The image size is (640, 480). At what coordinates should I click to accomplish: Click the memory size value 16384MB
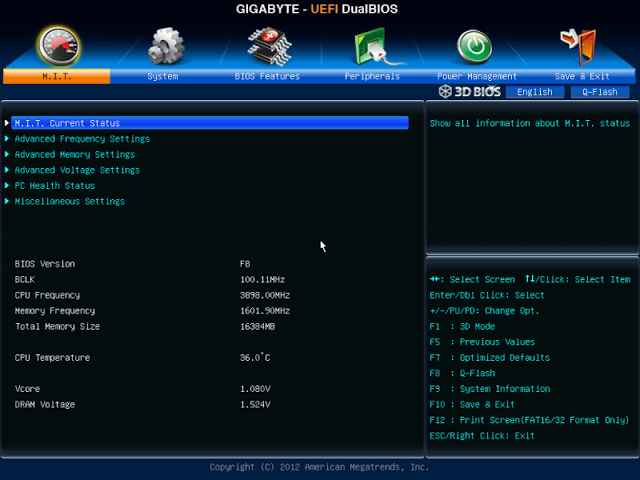click(x=258, y=327)
